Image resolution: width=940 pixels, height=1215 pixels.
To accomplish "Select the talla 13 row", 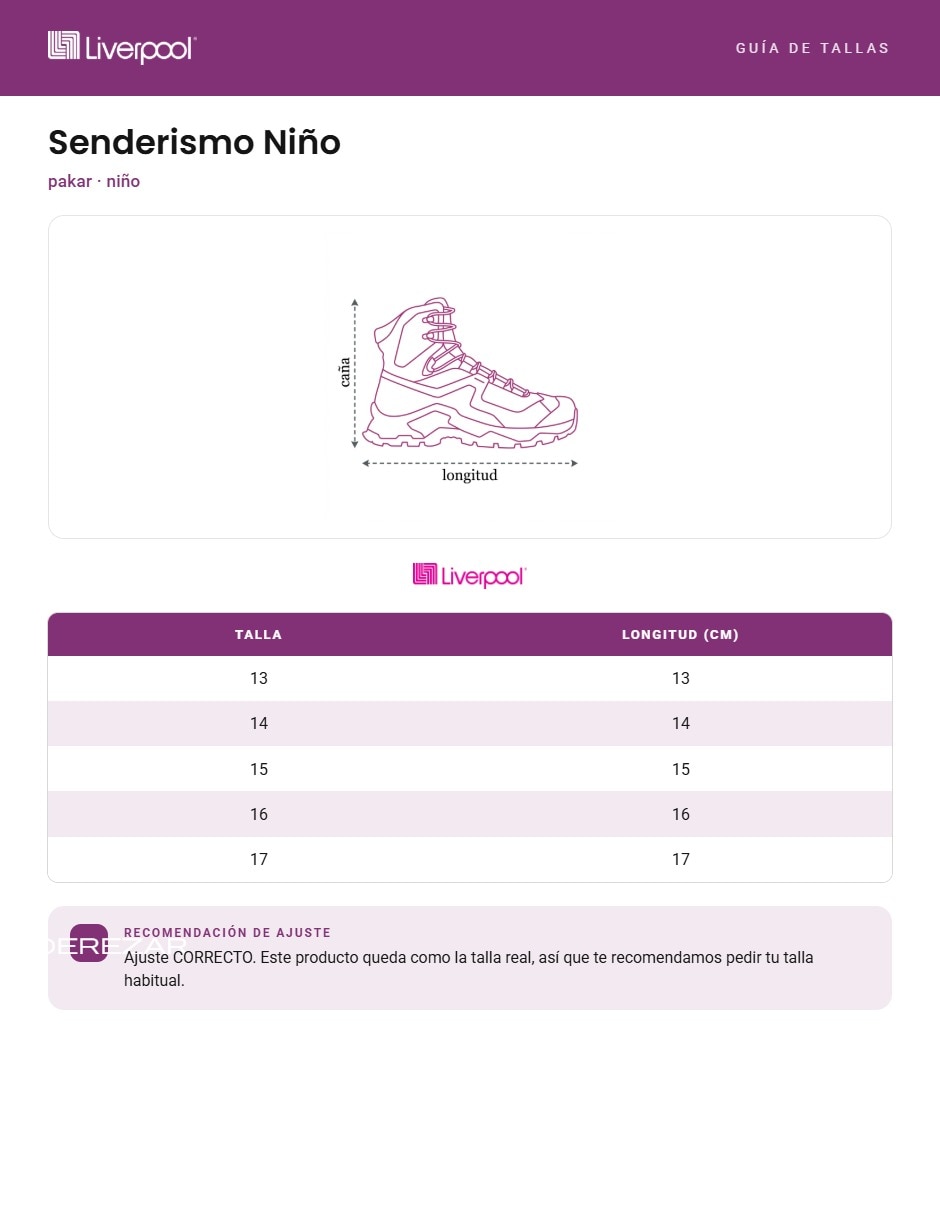I will [470, 678].
